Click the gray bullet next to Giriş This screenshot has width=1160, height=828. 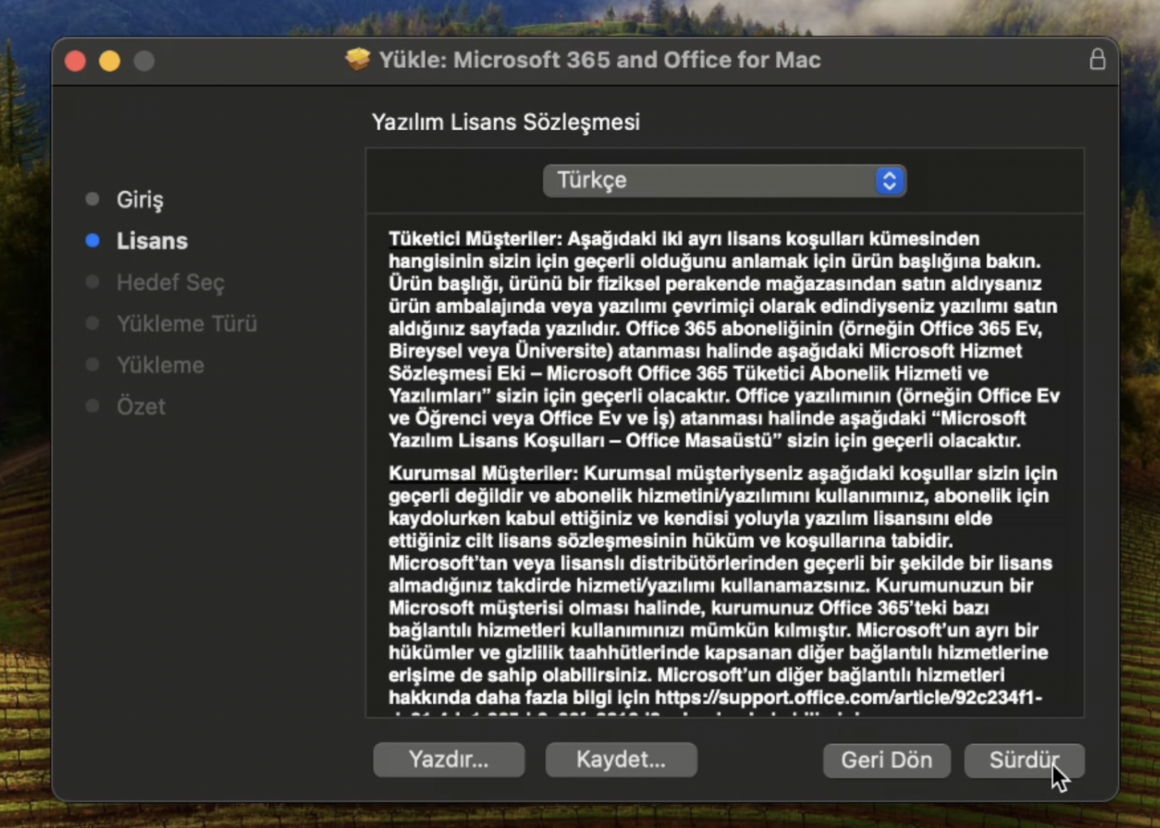[92, 199]
